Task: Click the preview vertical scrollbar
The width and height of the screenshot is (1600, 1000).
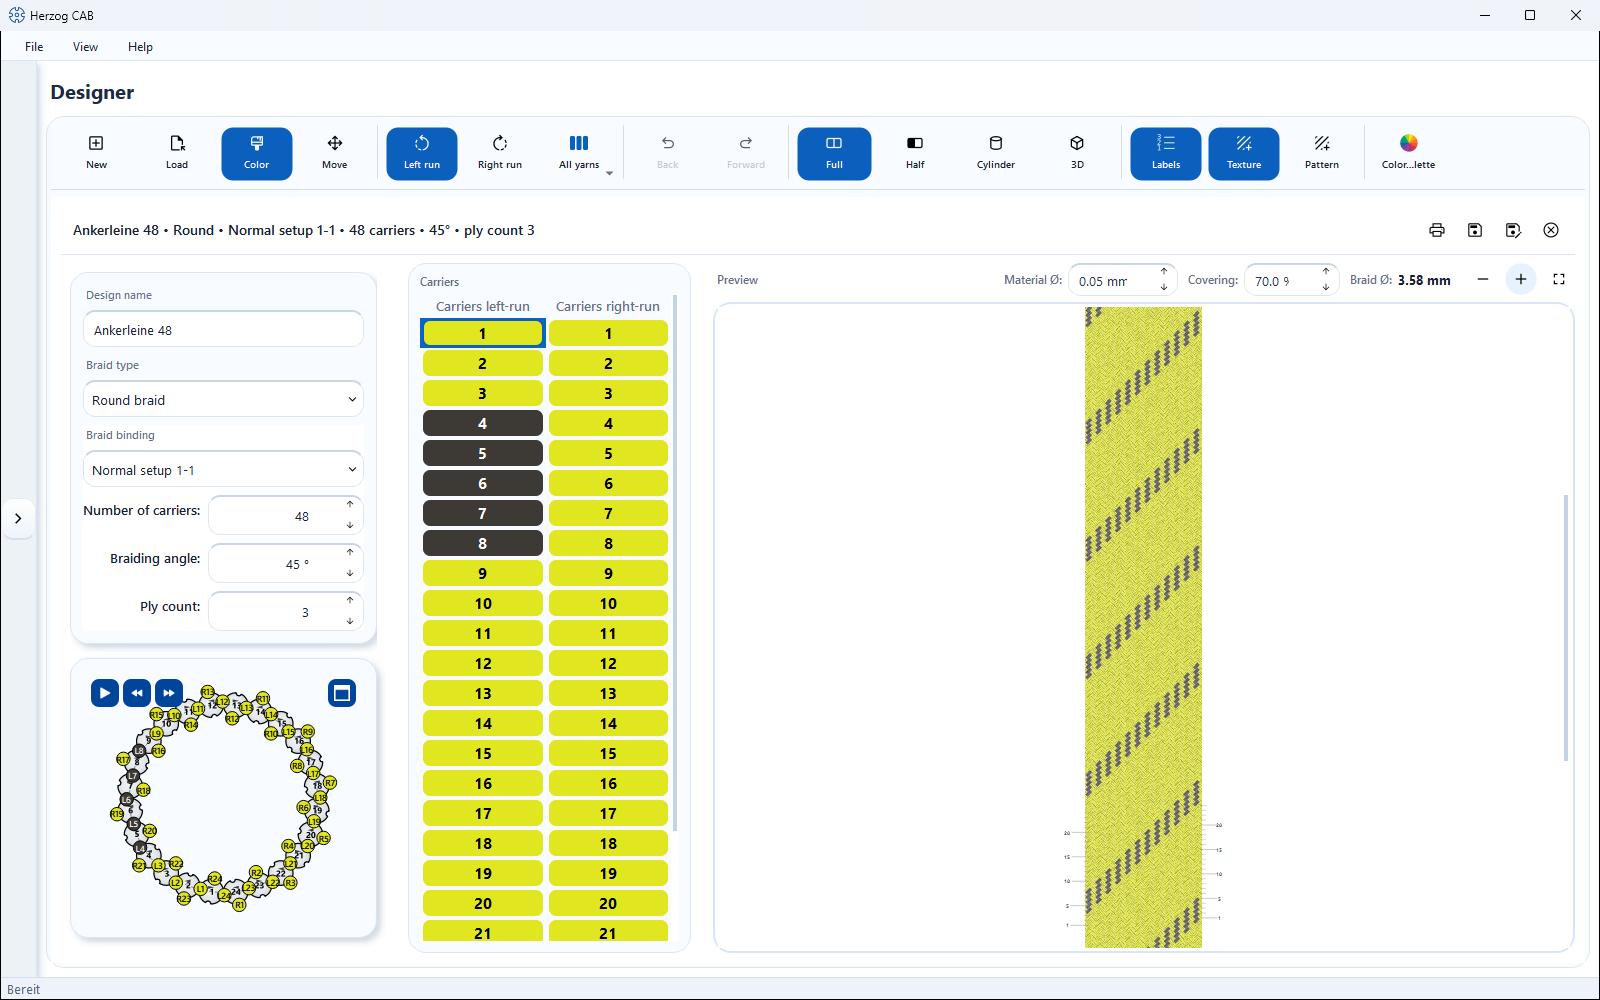Action: coord(1566,627)
